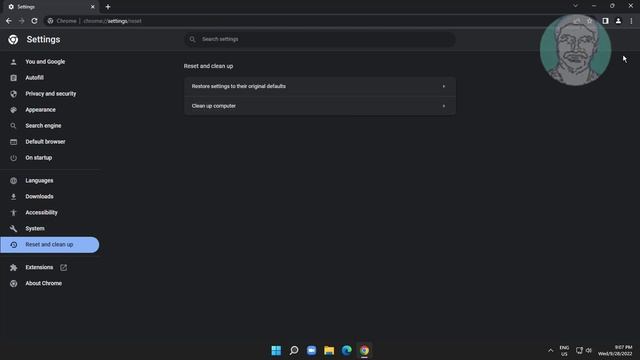Click the System wrench icon
This screenshot has width=640, height=360.
(13, 229)
